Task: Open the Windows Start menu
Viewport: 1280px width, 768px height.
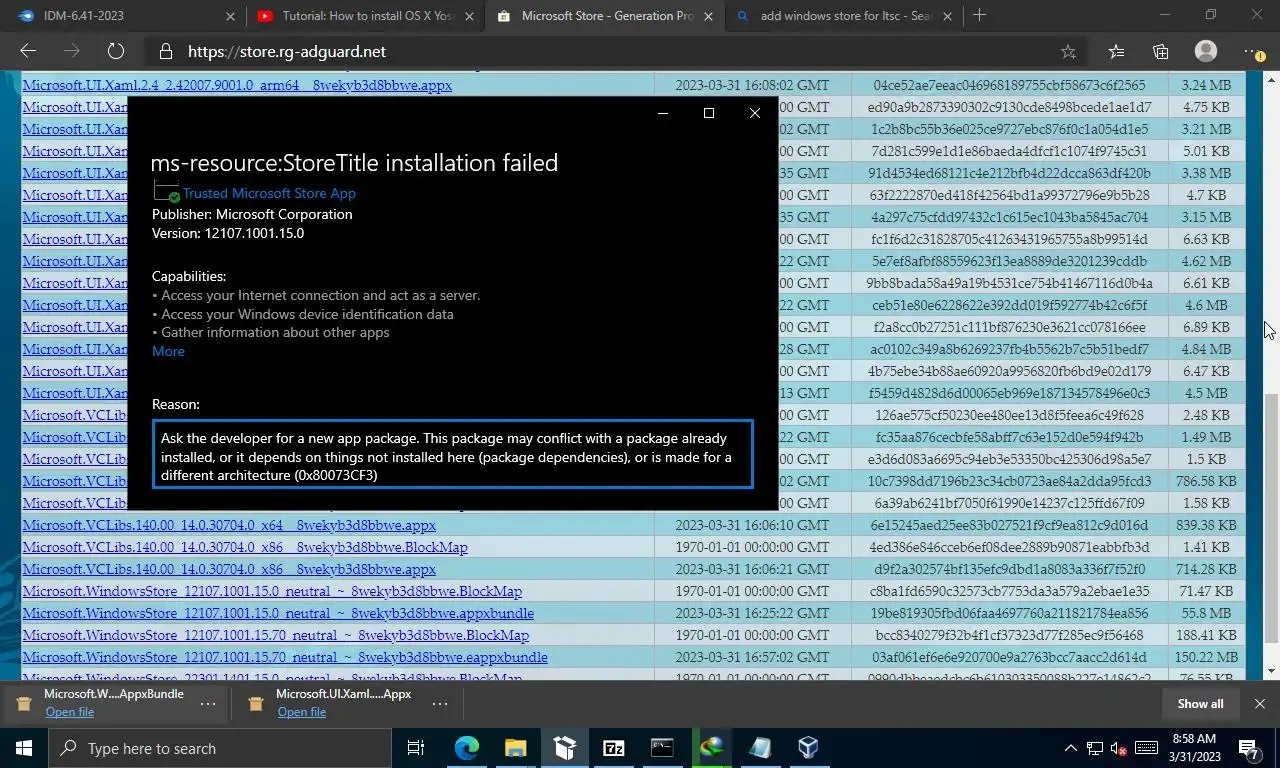Action: click(24, 748)
